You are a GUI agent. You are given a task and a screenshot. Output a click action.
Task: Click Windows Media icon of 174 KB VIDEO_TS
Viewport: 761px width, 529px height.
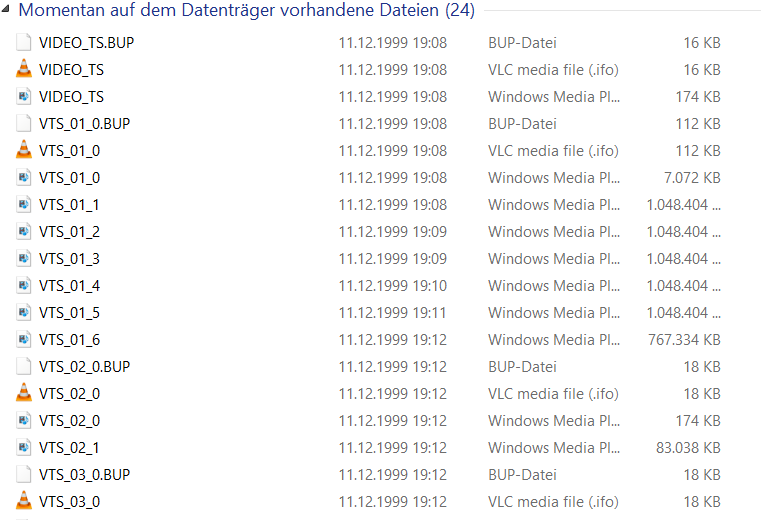(x=23, y=96)
